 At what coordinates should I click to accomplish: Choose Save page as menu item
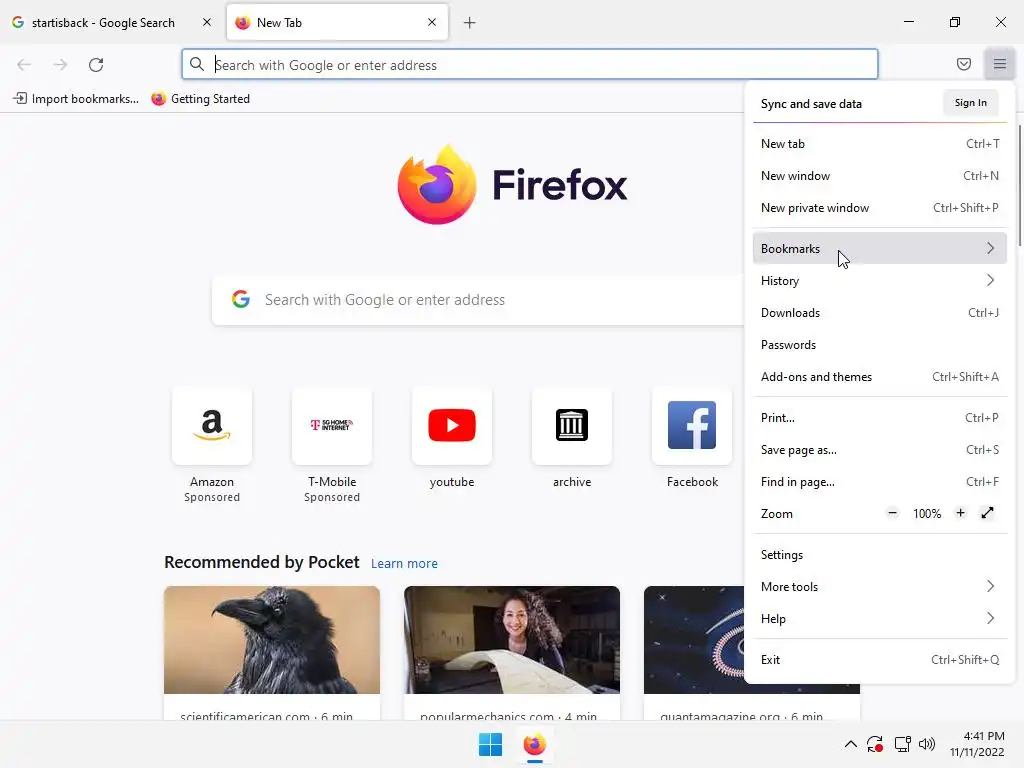click(x=879, y=449)
